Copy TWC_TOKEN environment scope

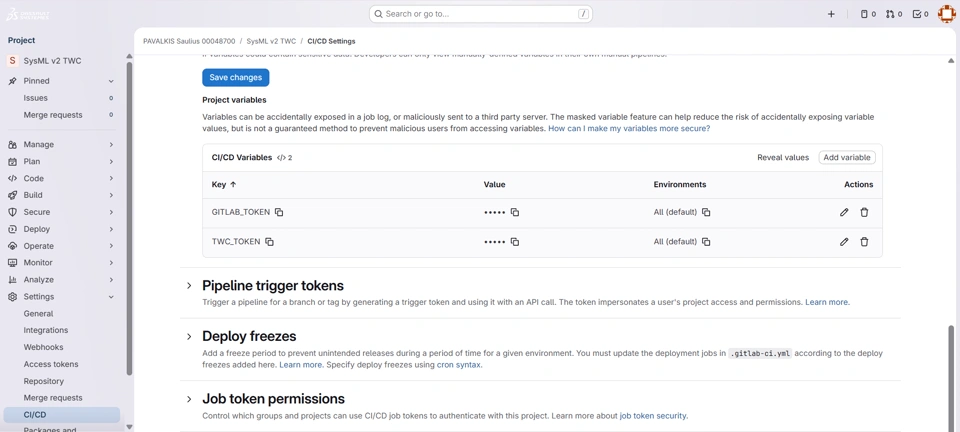[x=706, y=242]
